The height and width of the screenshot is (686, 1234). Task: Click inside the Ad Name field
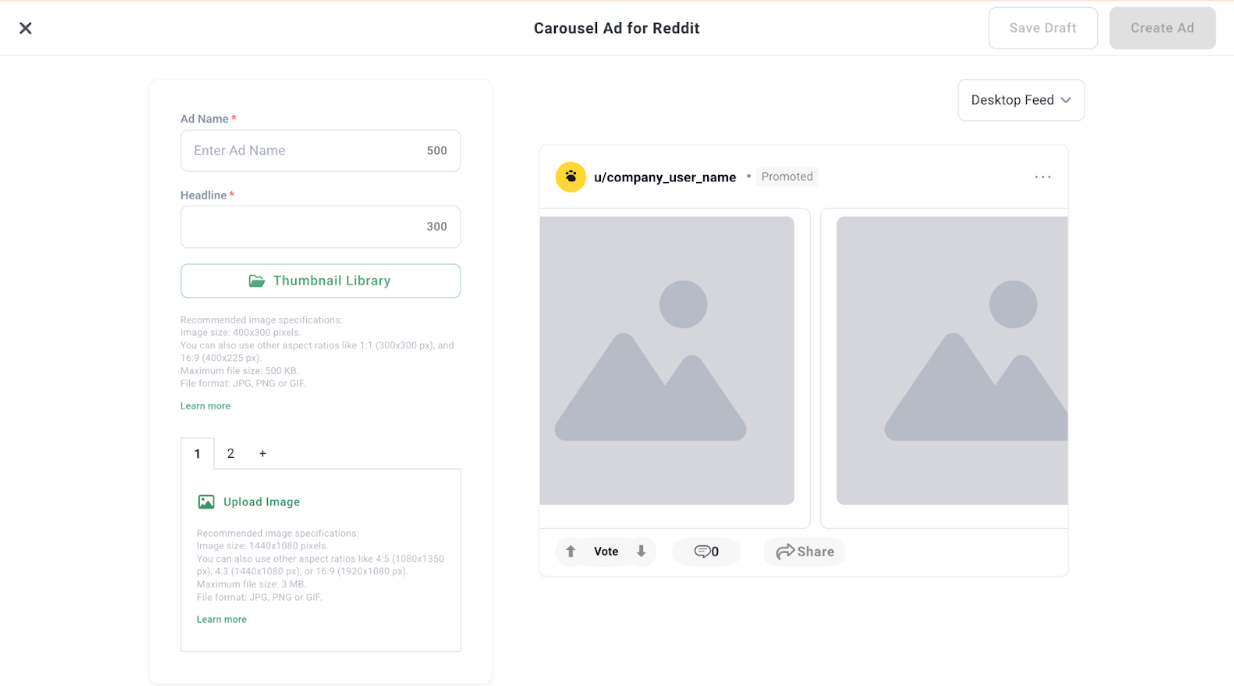point(300,150)
